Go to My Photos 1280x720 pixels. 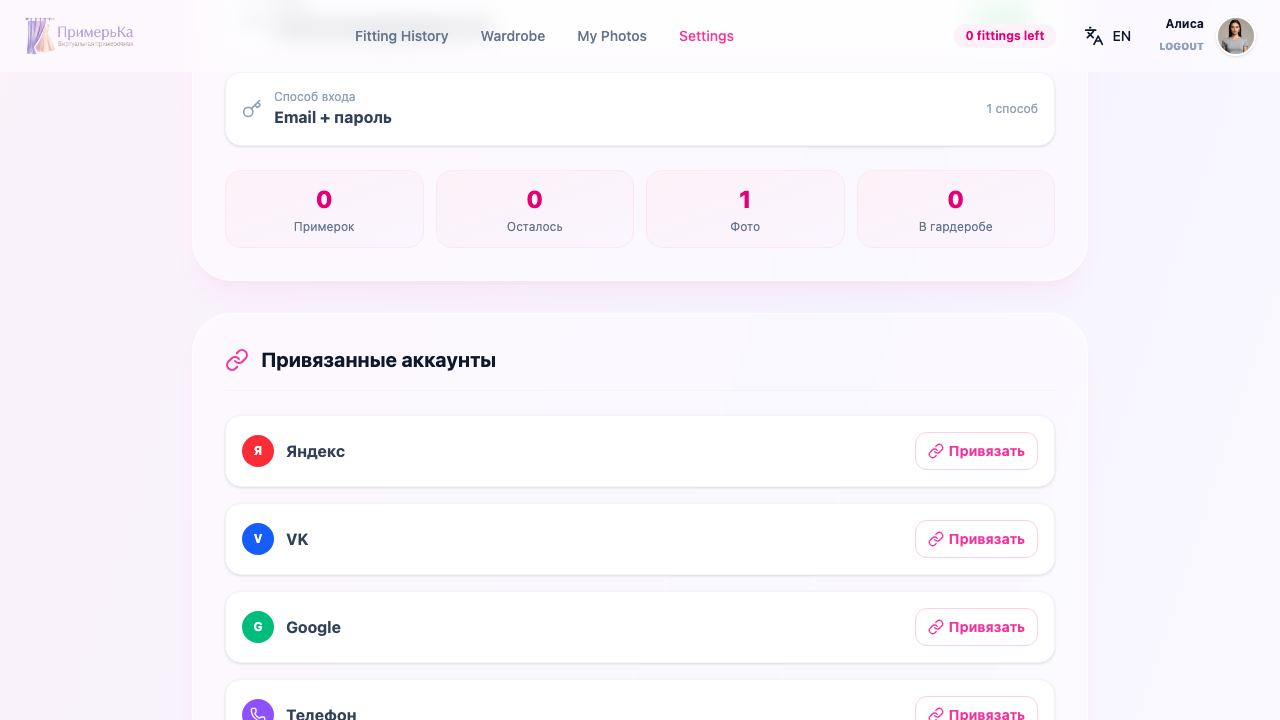[612, 36]
